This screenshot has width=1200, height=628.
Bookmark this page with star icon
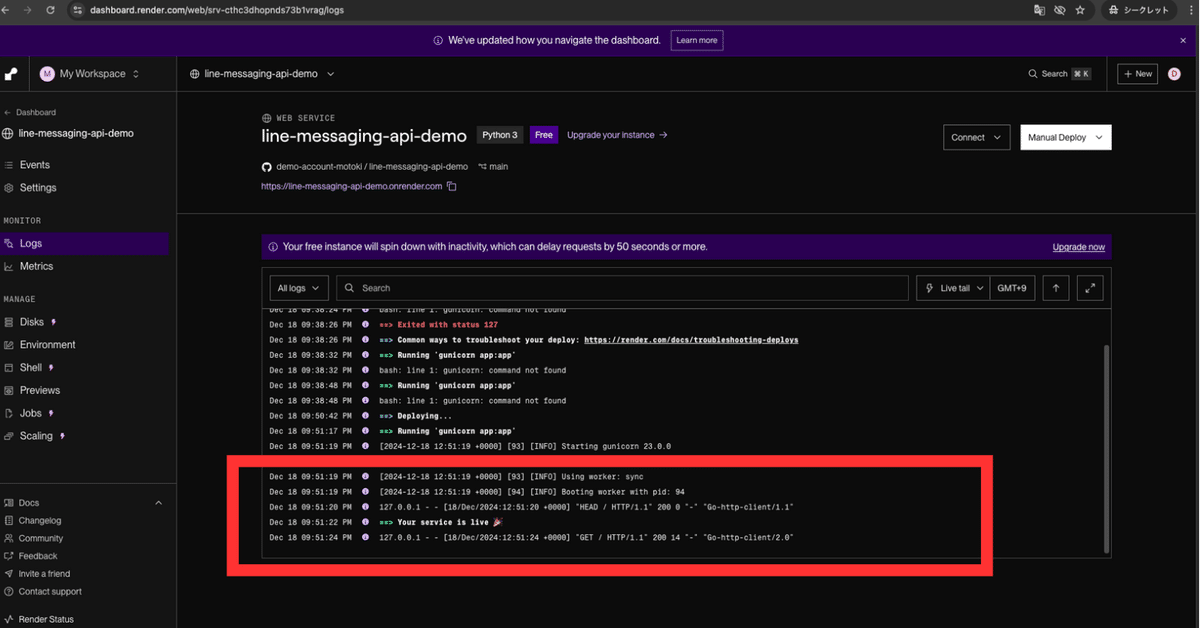tap(1079, 10)
